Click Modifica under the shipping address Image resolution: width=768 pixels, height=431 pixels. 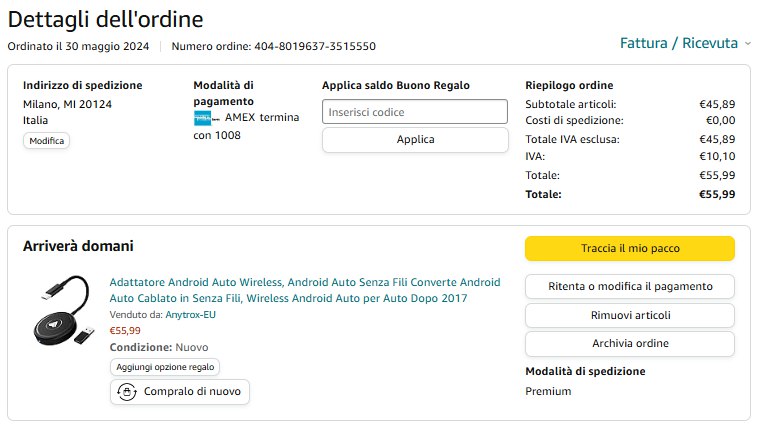coord(47,141)
